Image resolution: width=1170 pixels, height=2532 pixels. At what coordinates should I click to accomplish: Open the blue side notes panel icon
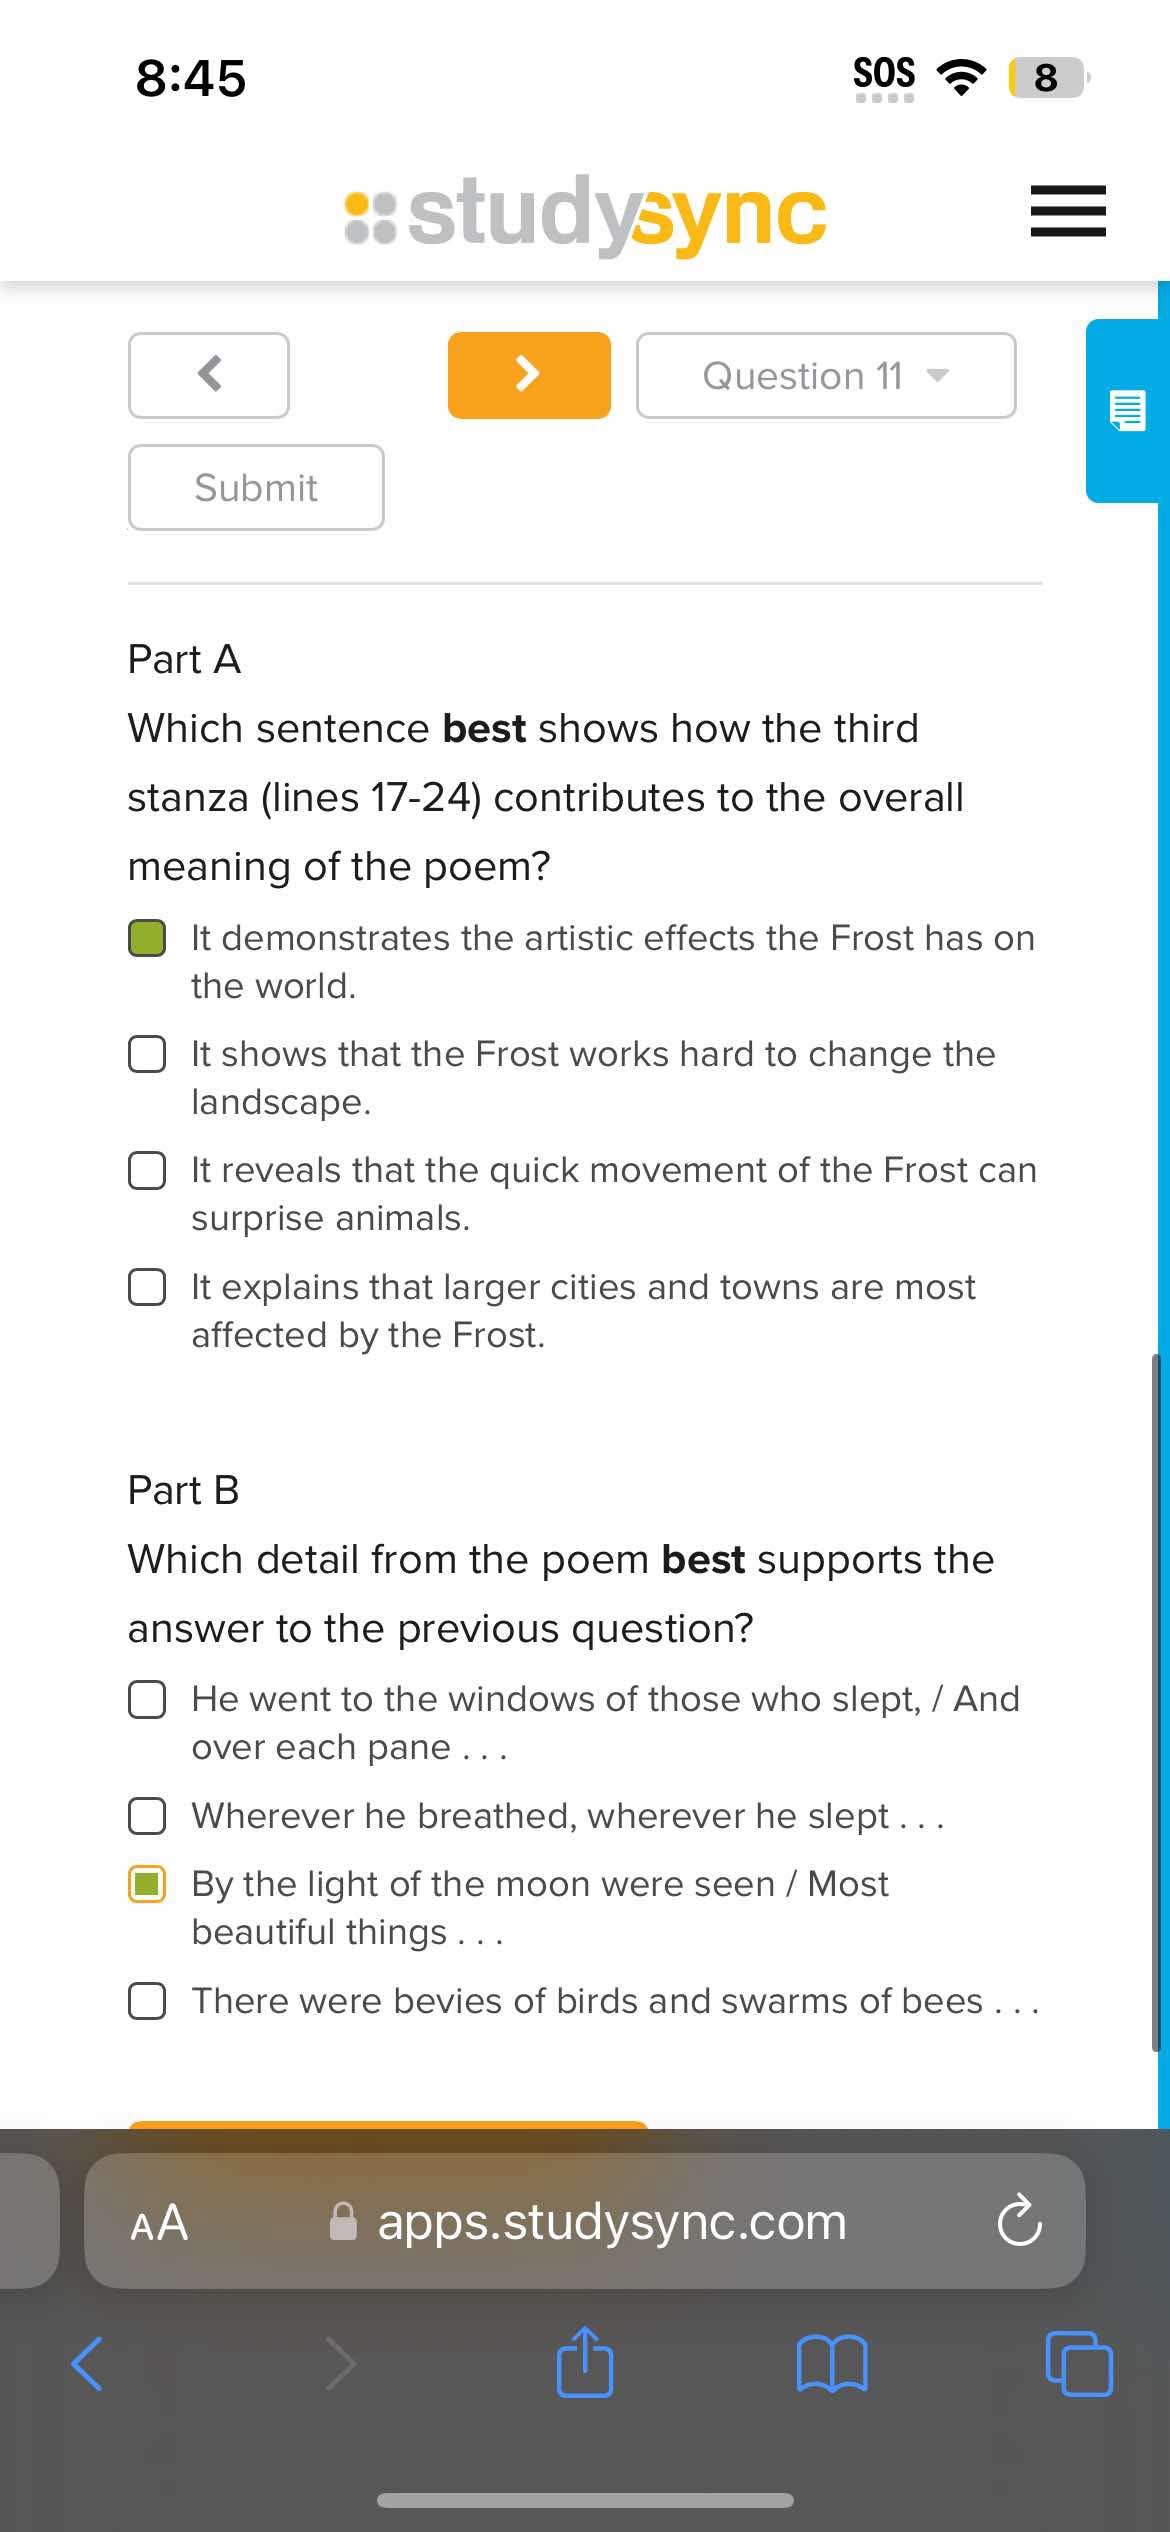pyautogui.click(x=1127, y=411)
